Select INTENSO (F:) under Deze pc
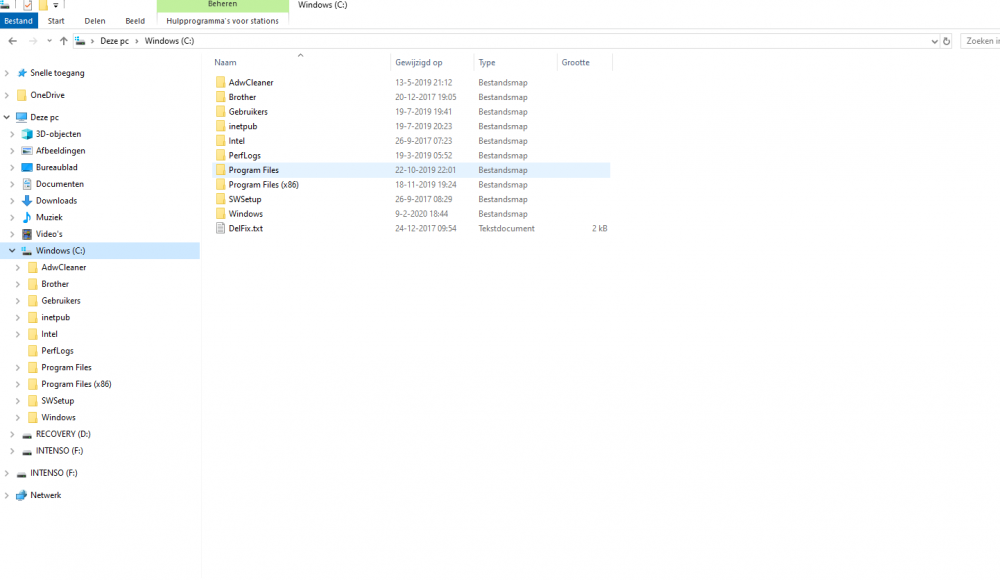This screenshot has height=580, width=1000. coord(59,450)
